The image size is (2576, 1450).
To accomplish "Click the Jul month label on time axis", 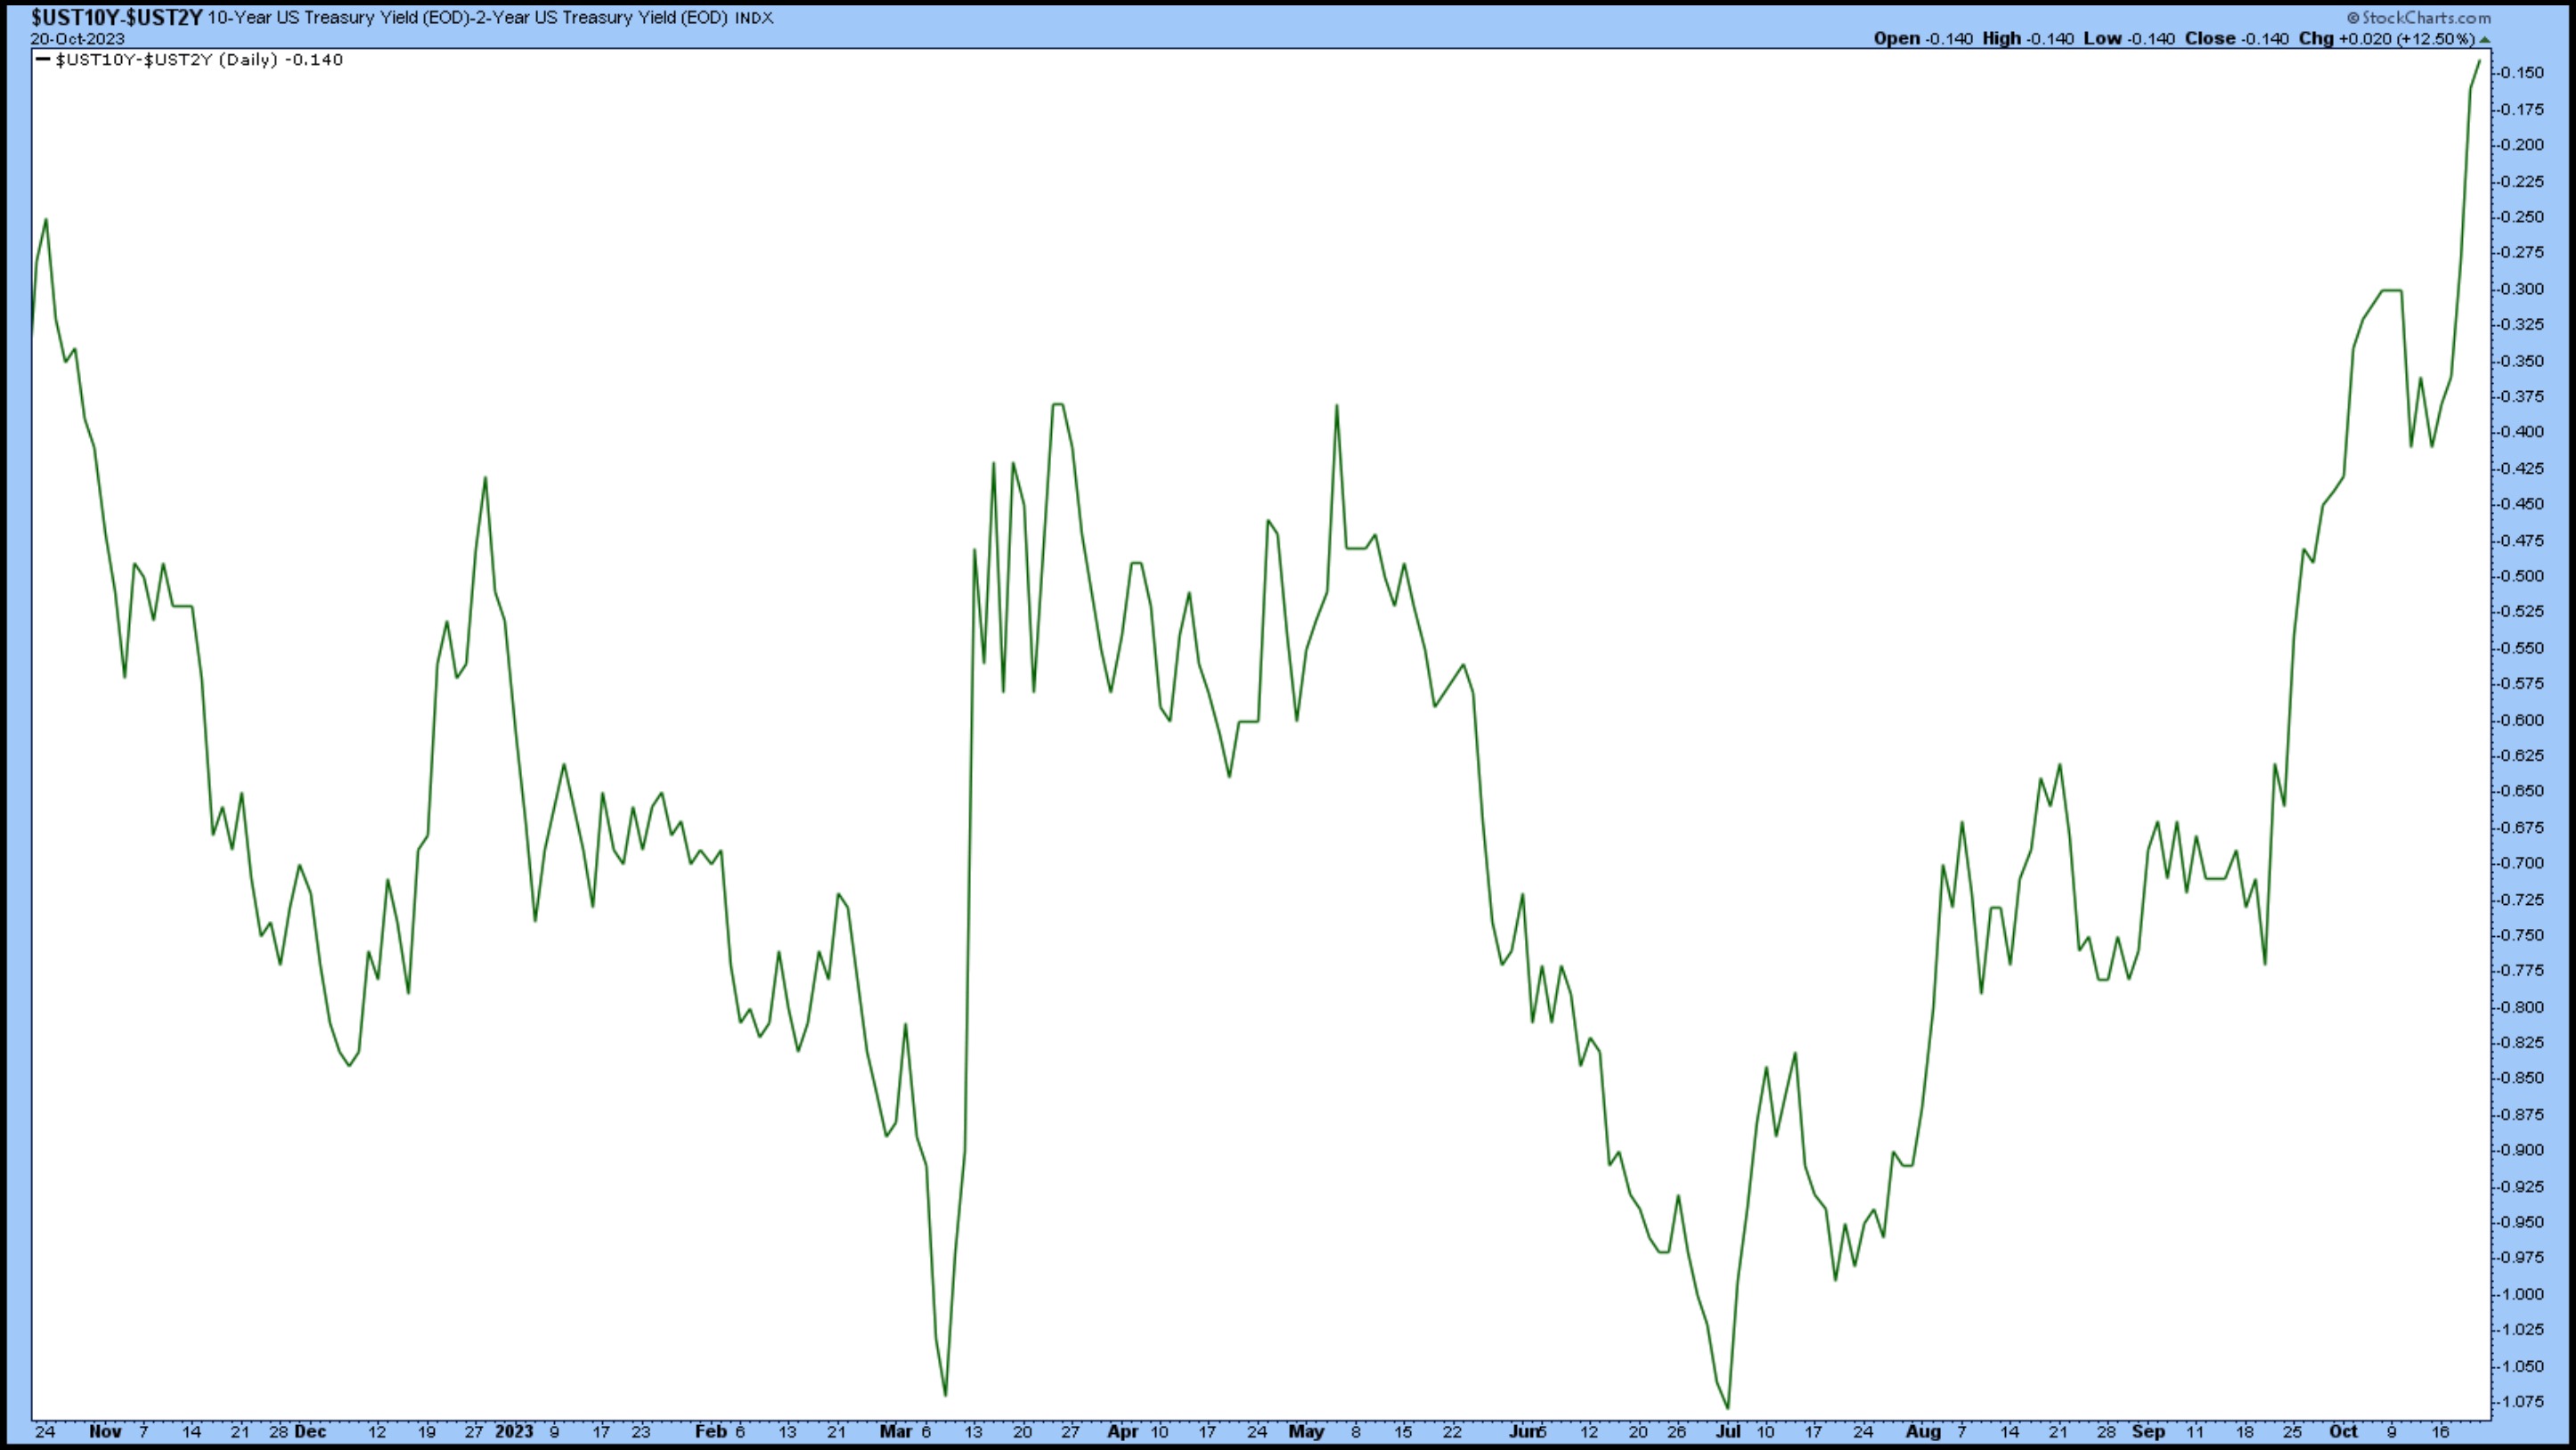I will [x=1729, y=1431].
